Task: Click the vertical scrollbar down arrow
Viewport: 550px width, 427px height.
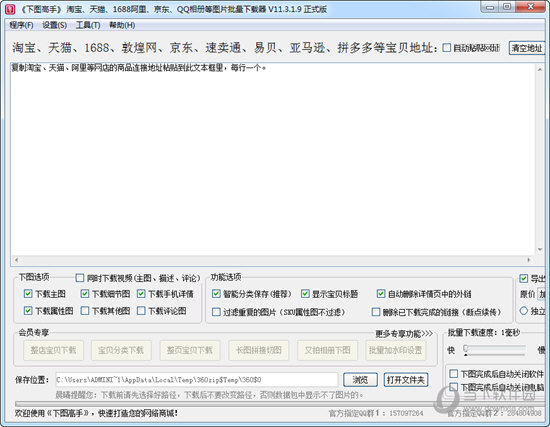Action: point(540,249)
